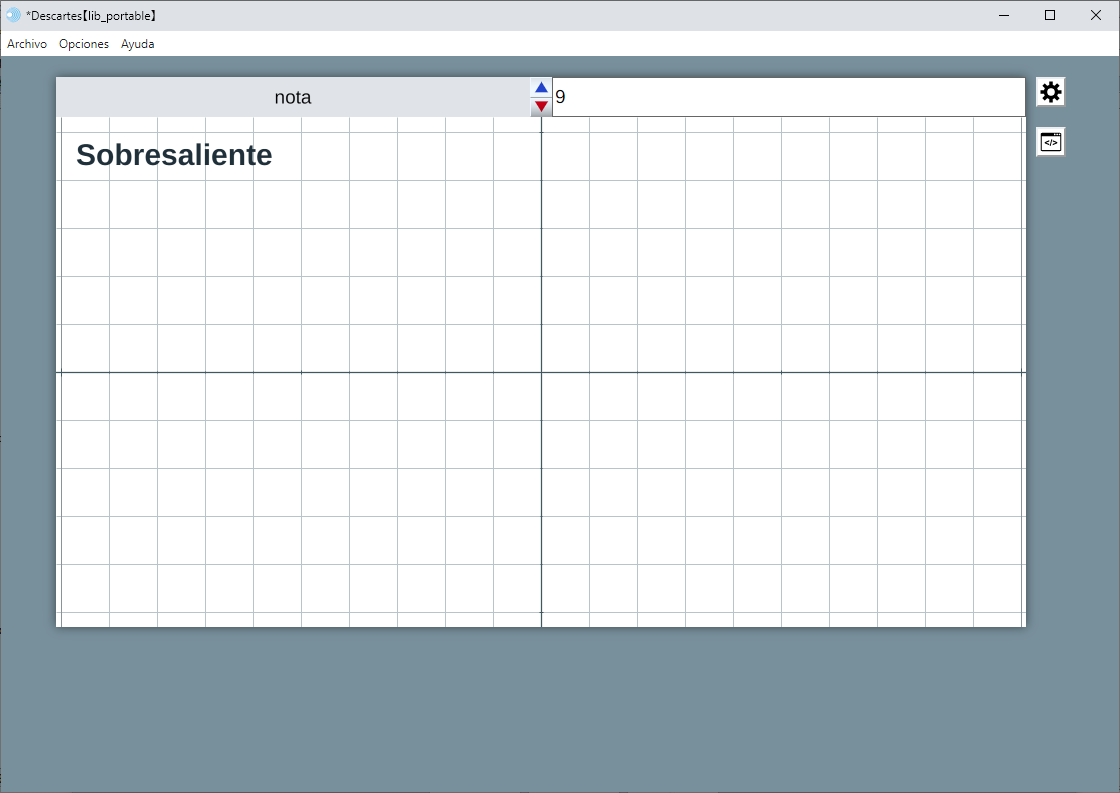Click the origin where the axes intersect
Screen dimensions: 1120x793
pyautogui.click(x=541, y=372)
